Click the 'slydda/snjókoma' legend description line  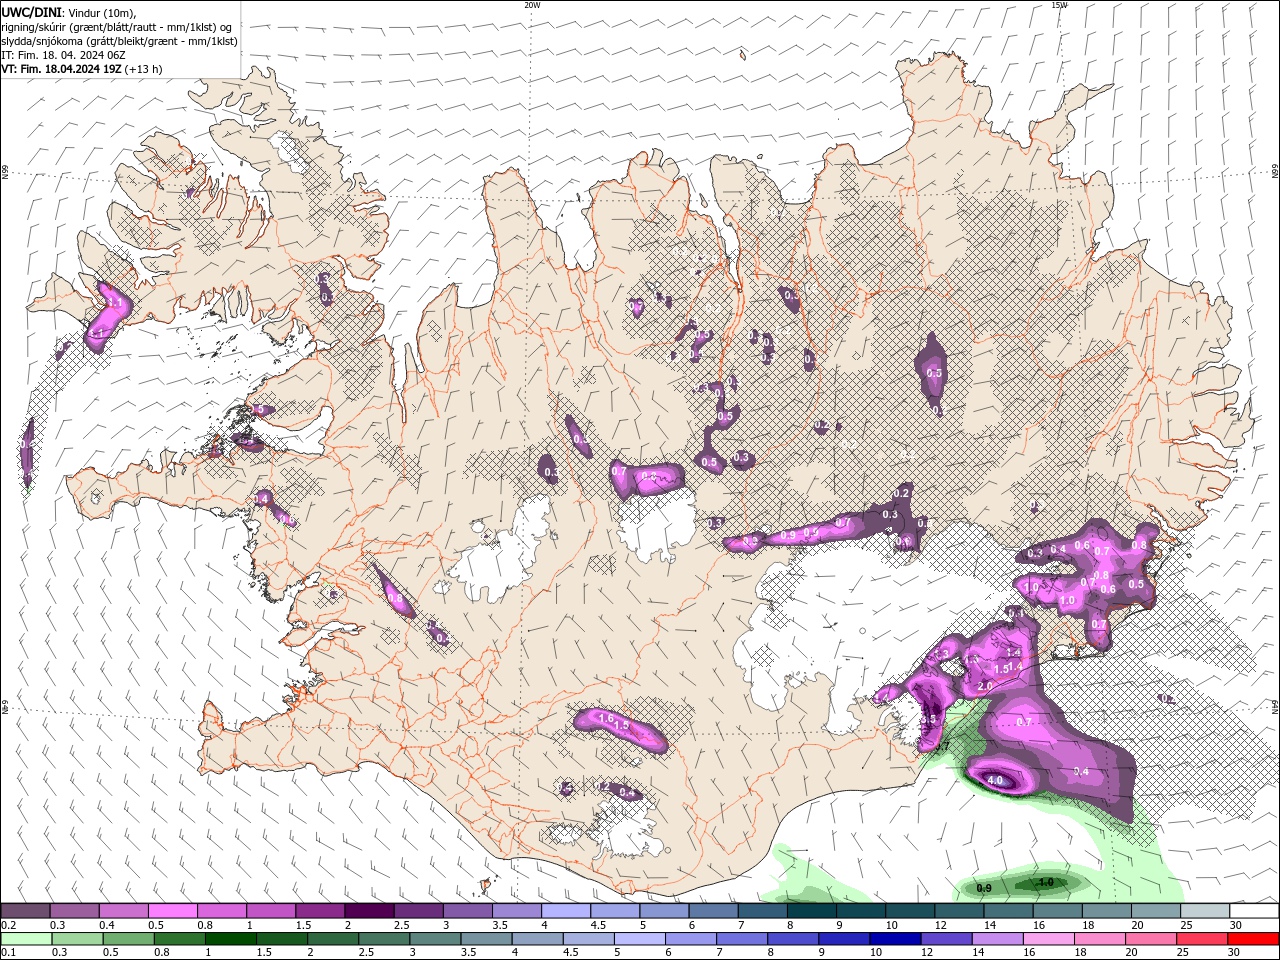[x=119, y=41]
